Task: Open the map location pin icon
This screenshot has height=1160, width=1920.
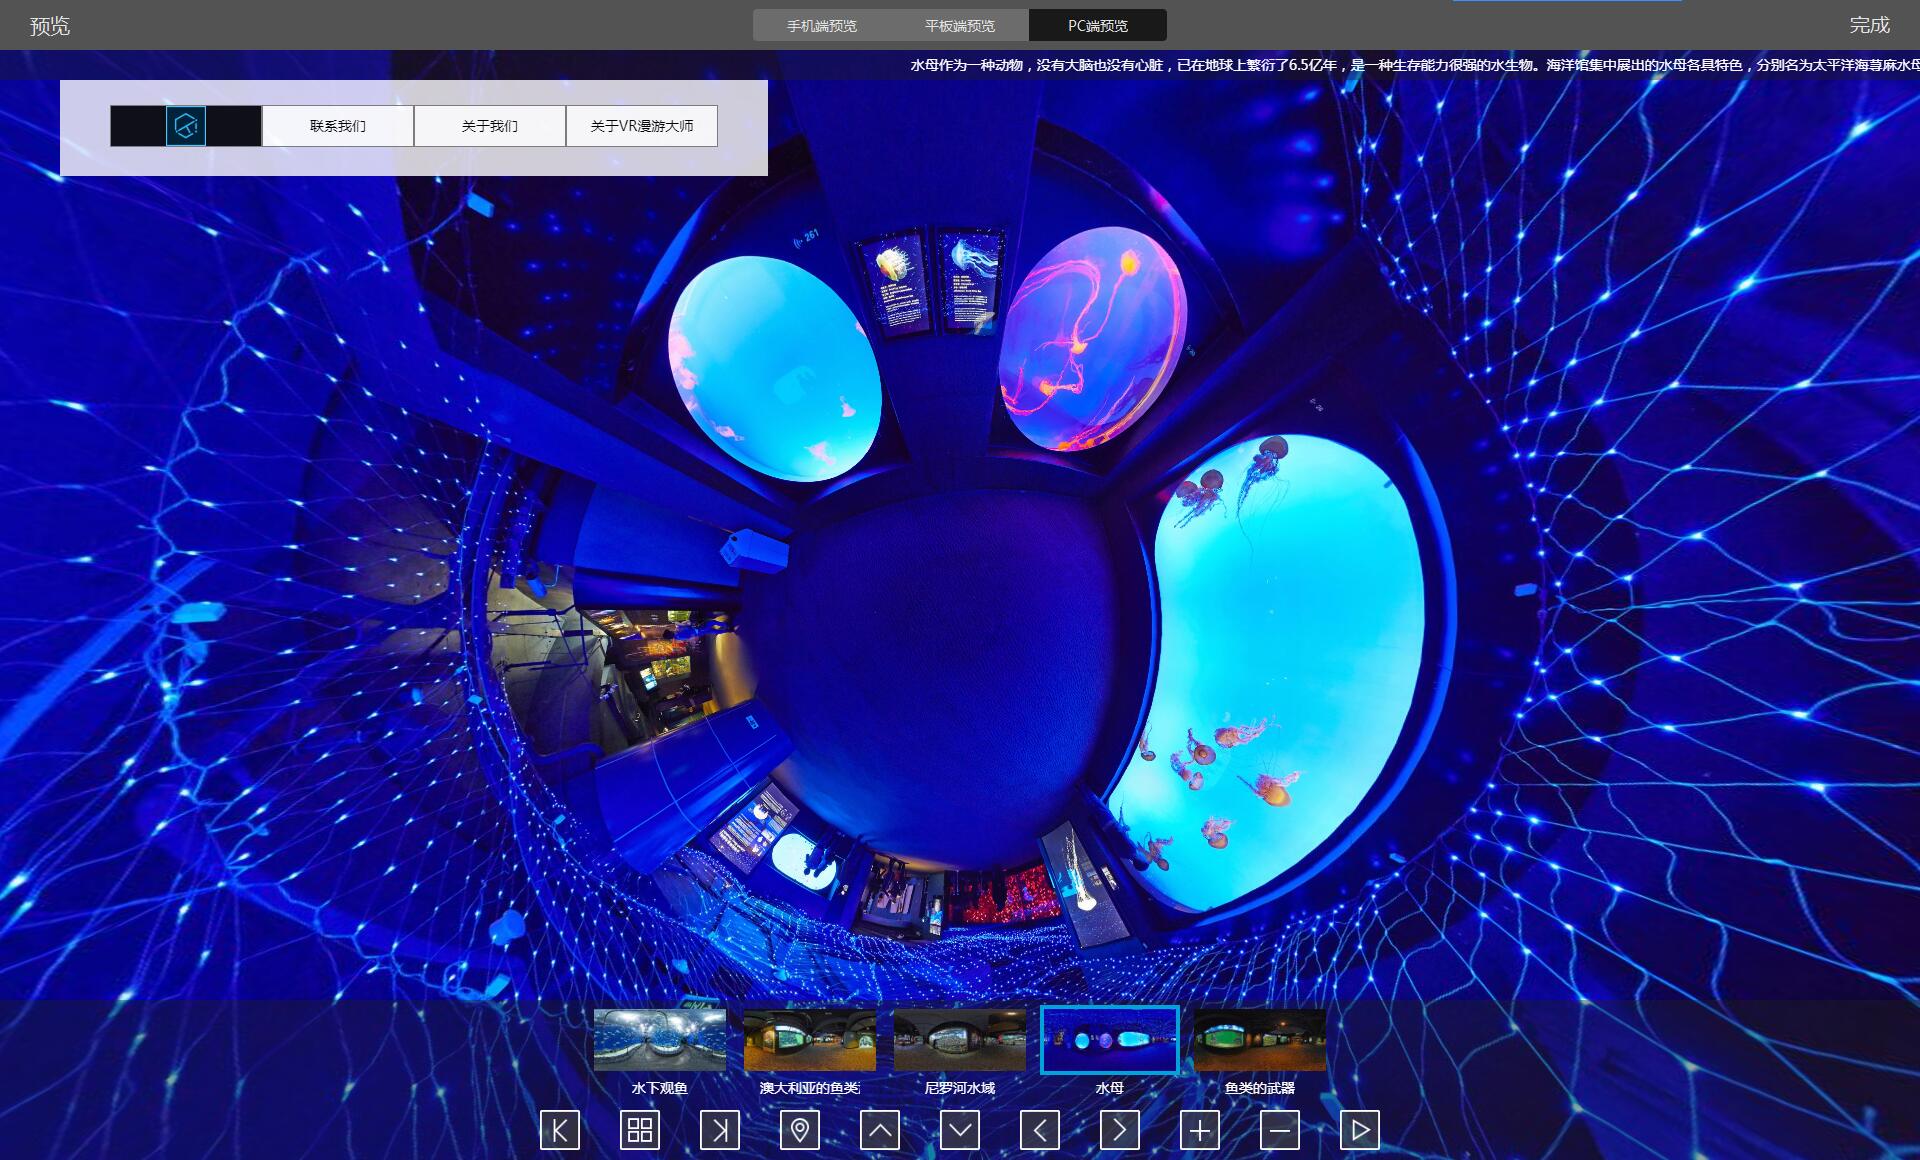Action: click(800, 1130)
